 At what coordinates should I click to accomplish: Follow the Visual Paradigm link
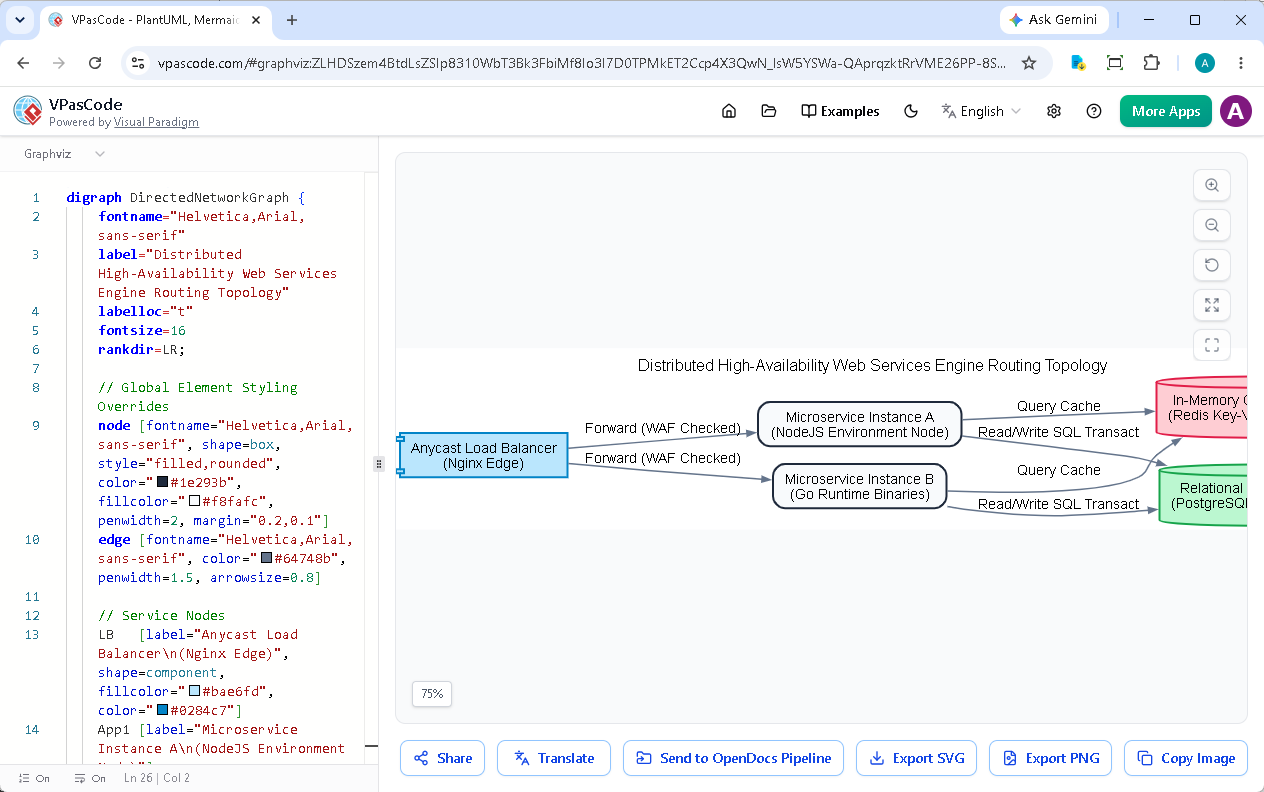tap(156, 122)
